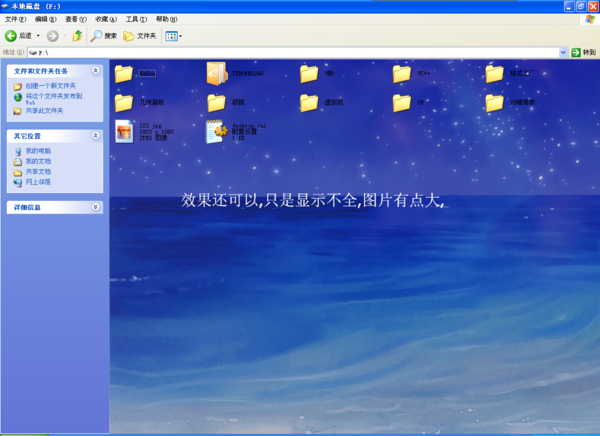This screenshot has width=600, height=436.
Task: Click the Views grid icon in toolbar
Action: [x=171, y=36]
